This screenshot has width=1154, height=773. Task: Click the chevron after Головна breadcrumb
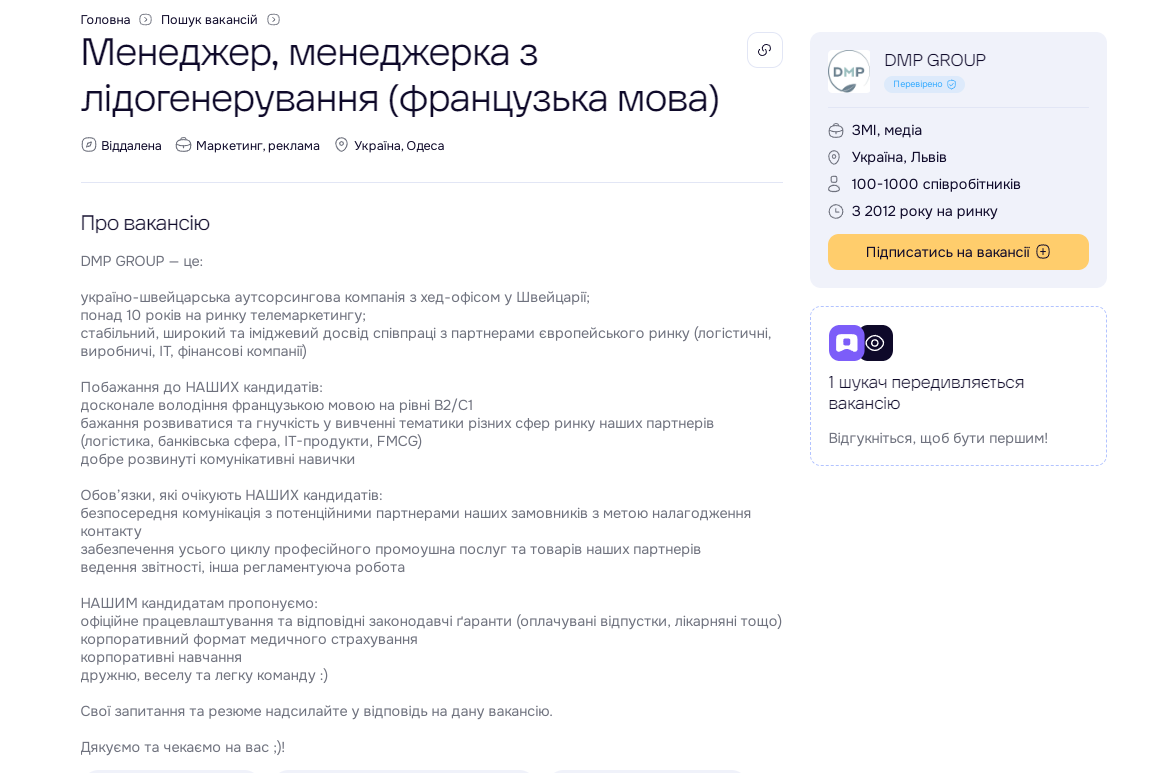(x=146, y=20)
